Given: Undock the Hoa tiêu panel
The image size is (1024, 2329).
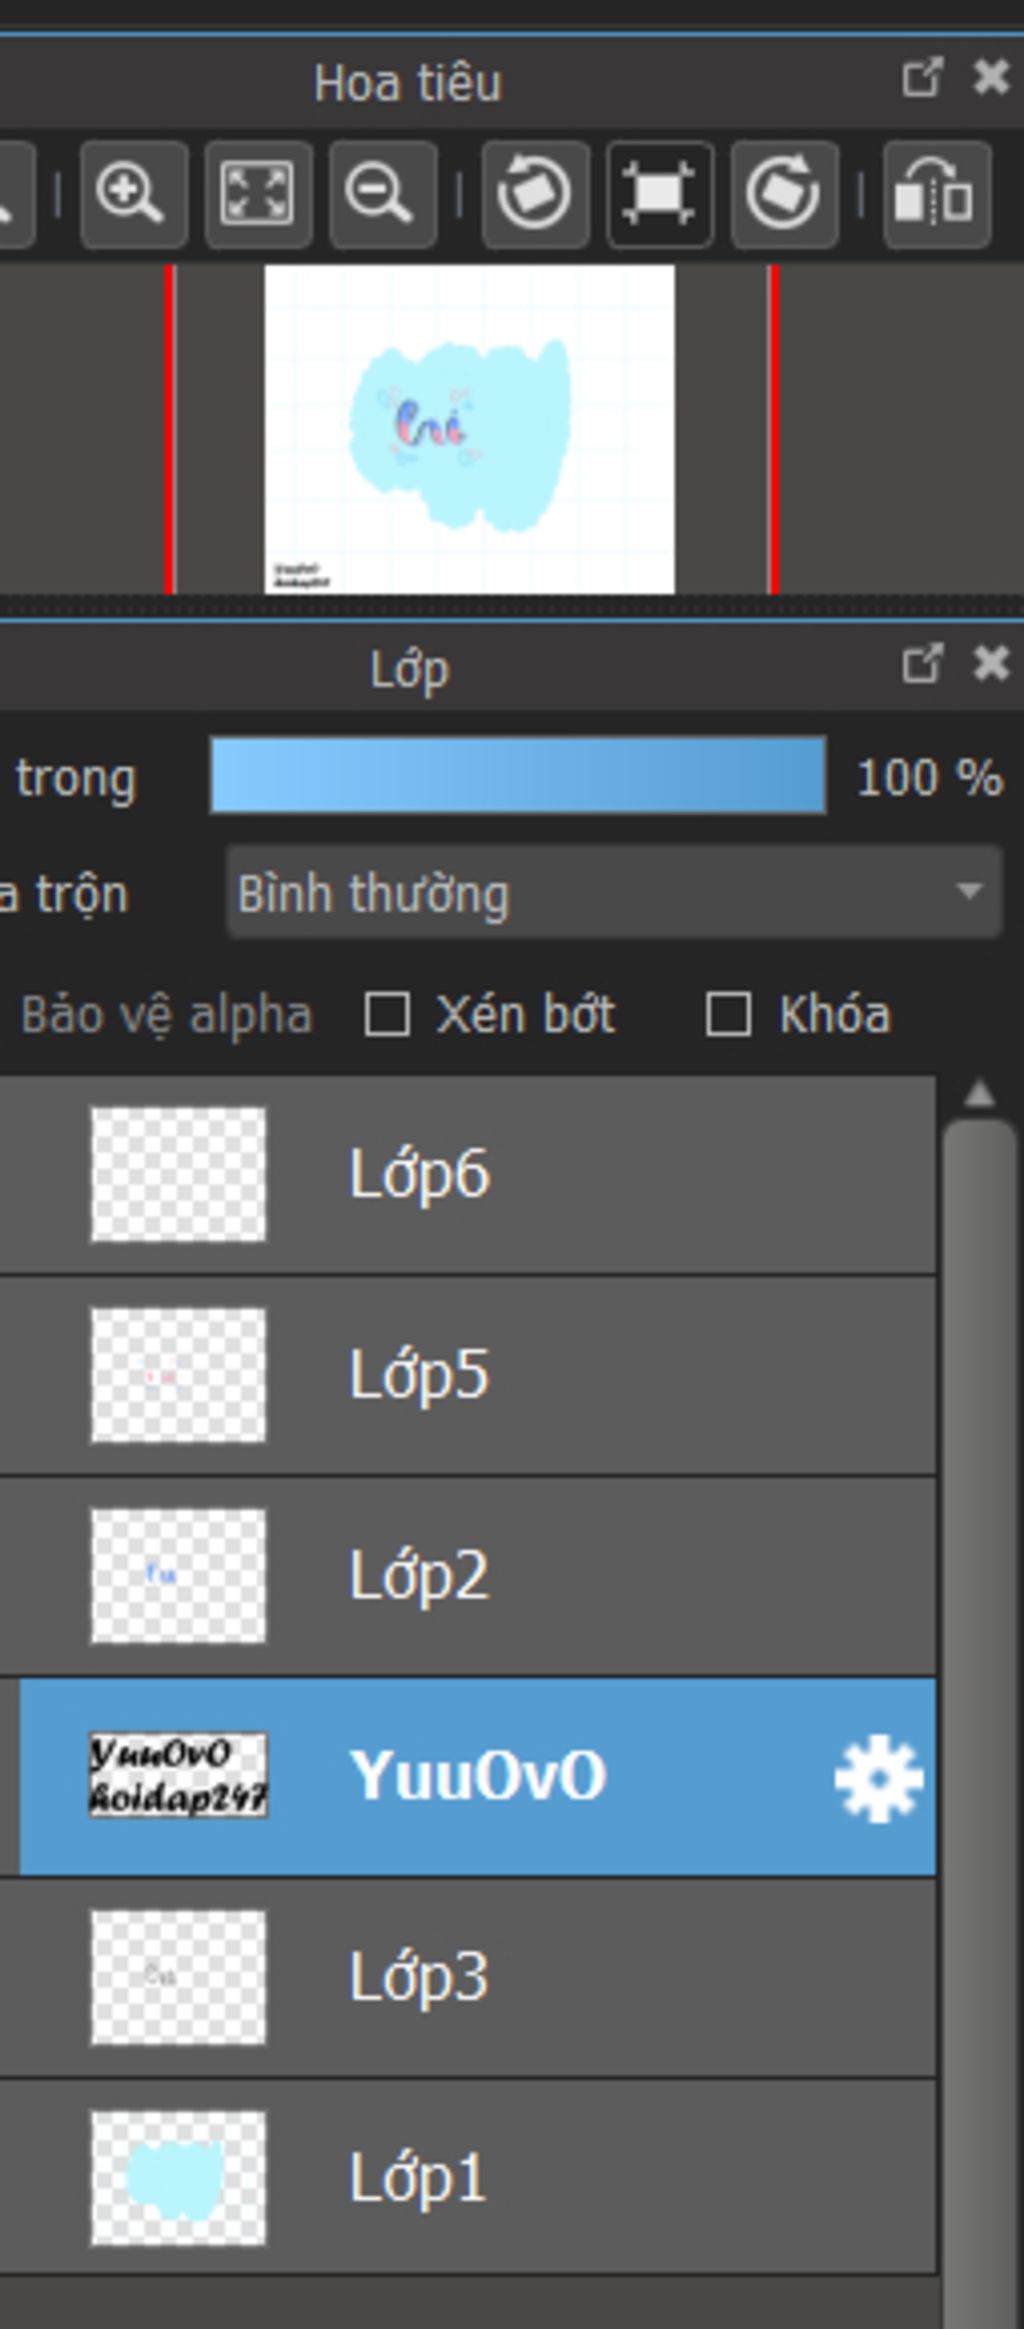Looking at the screenshot, I should click(921, 78).
